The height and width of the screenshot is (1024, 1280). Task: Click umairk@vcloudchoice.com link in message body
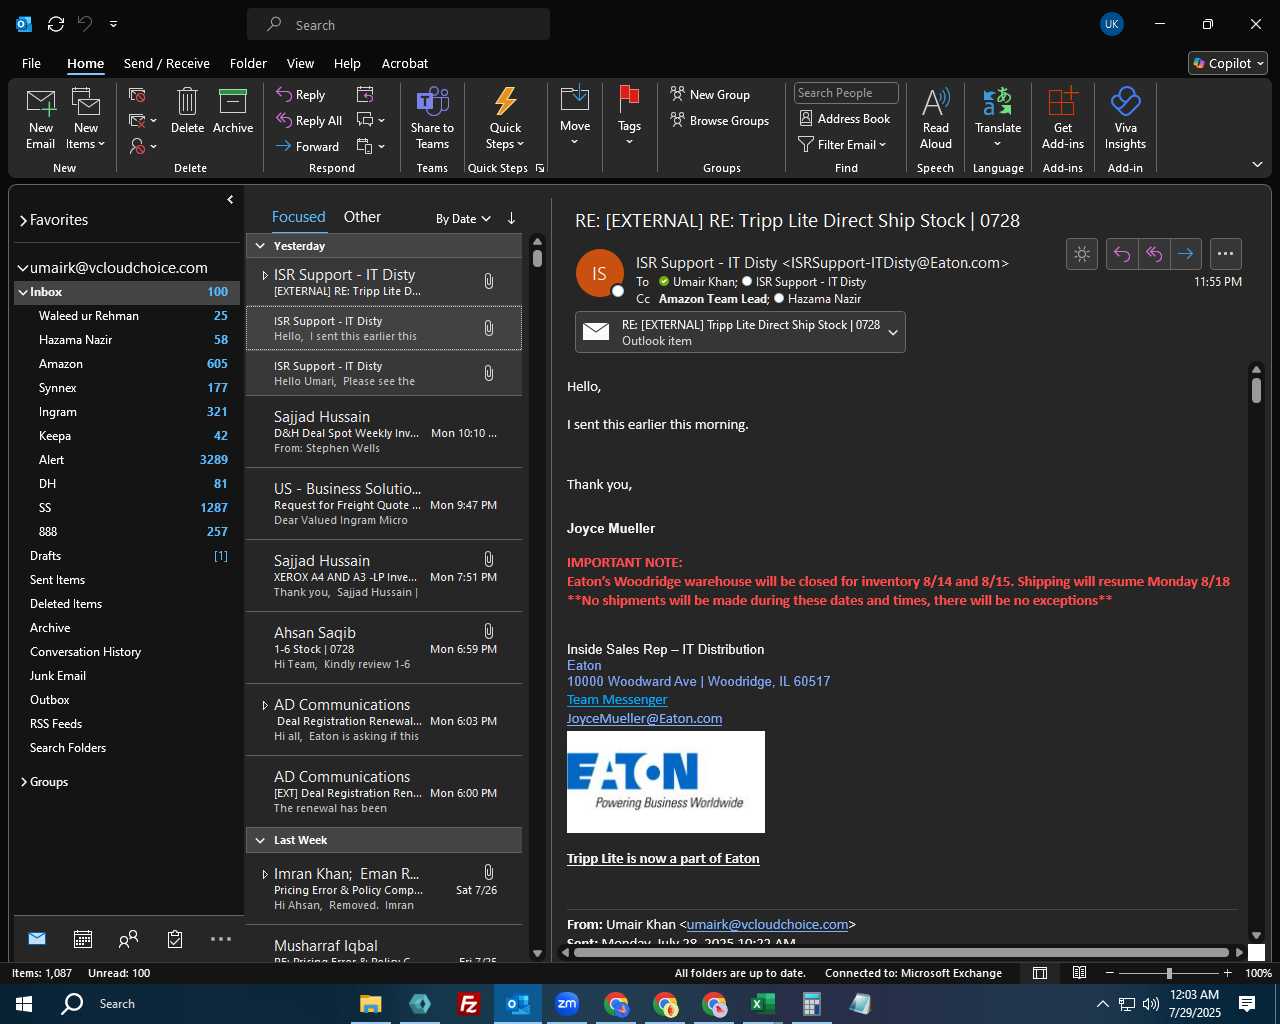point(767,925)
